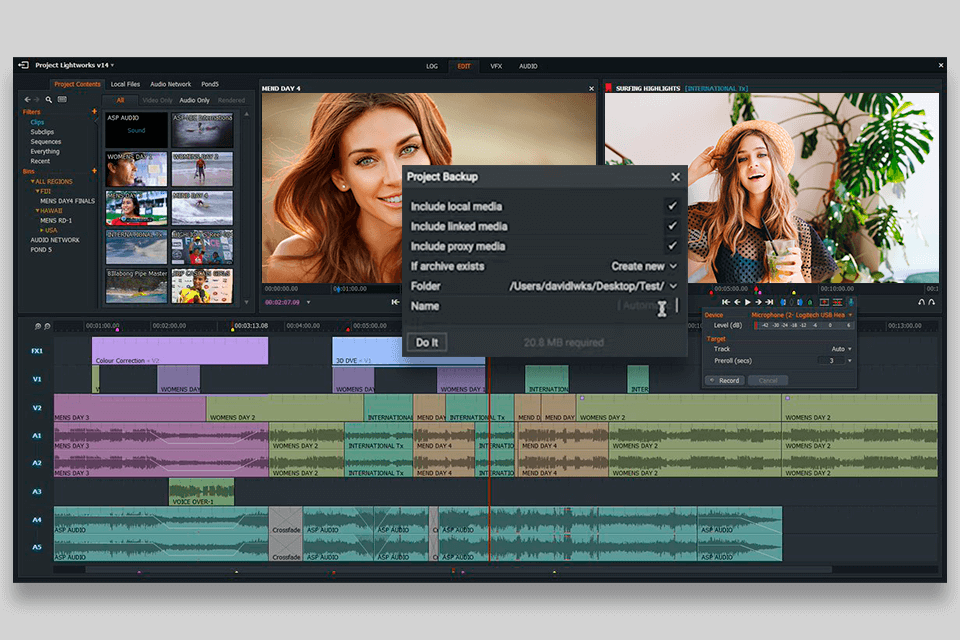Image resolution: width=960 pixels, height=640 pixels.
Task: Open the Microphone device dropdown
Action: [850, 315]
